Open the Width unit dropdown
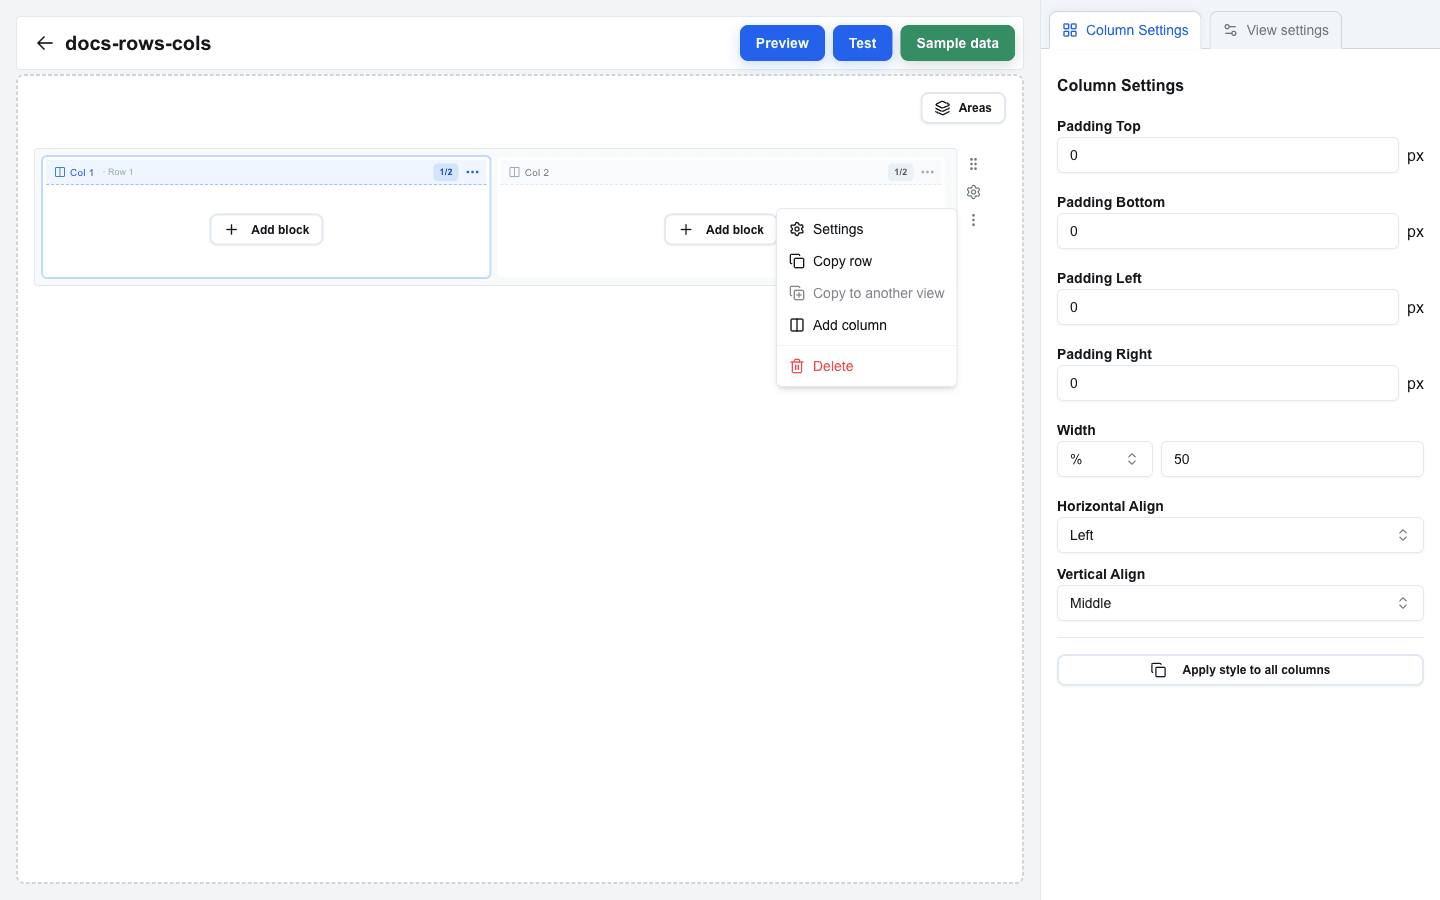Screen dimensions: 1440x900 pos(1104,459)
